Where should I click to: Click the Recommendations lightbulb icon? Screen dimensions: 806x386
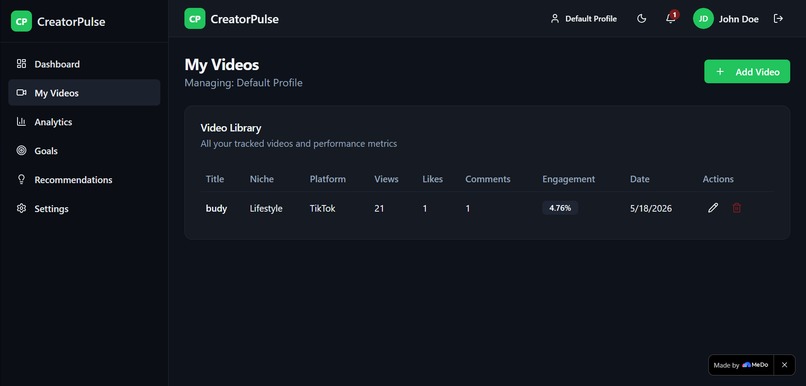(21, 179)
